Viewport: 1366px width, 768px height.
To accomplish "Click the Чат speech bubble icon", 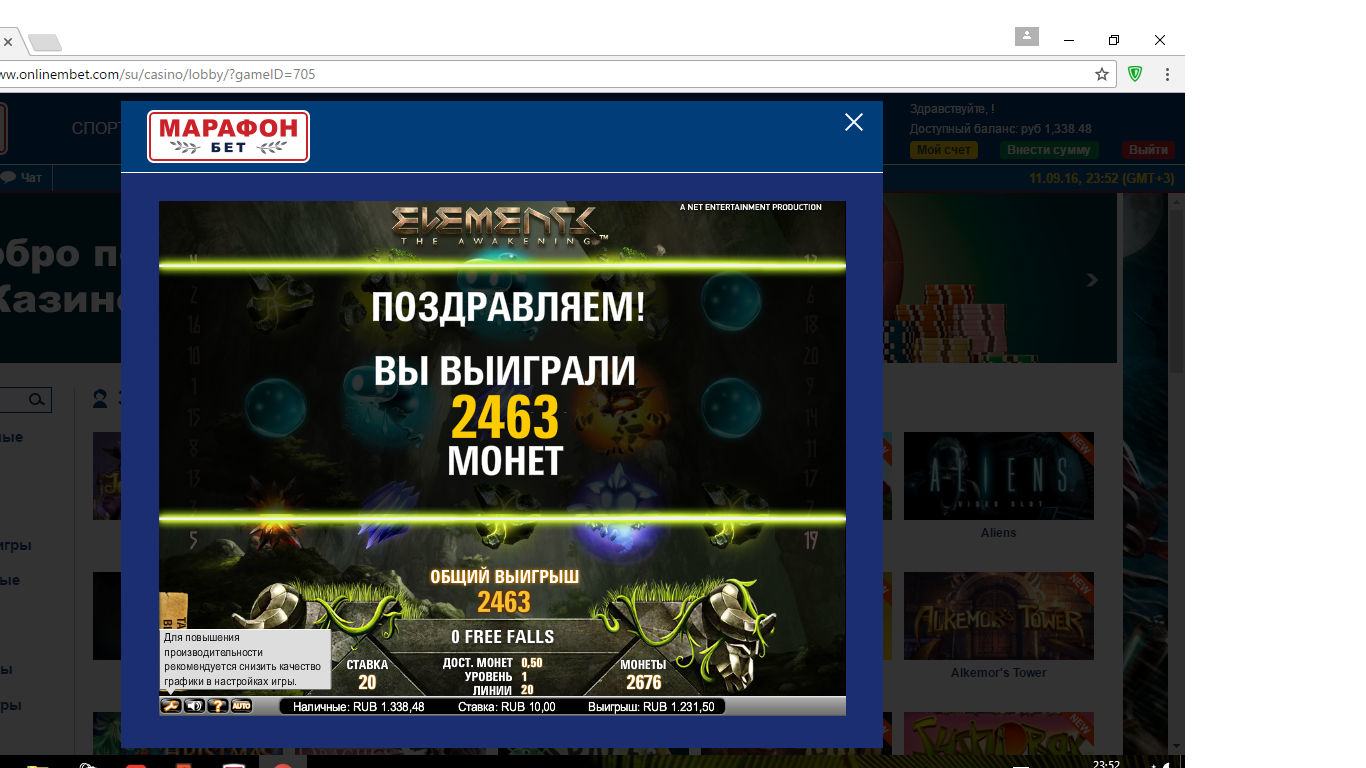I will click(x=10, y=178).
